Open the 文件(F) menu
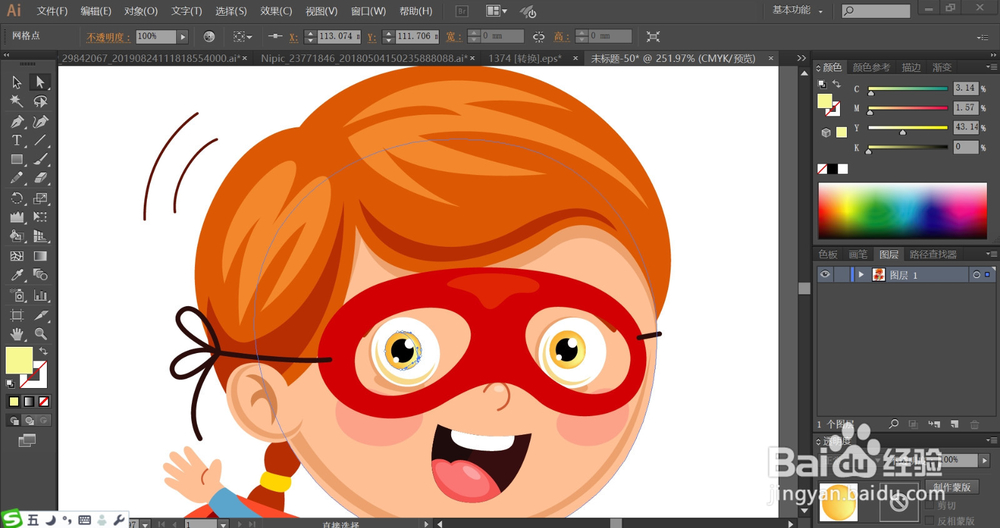Viewport: 1000px width, 528px height. [52, 11]
